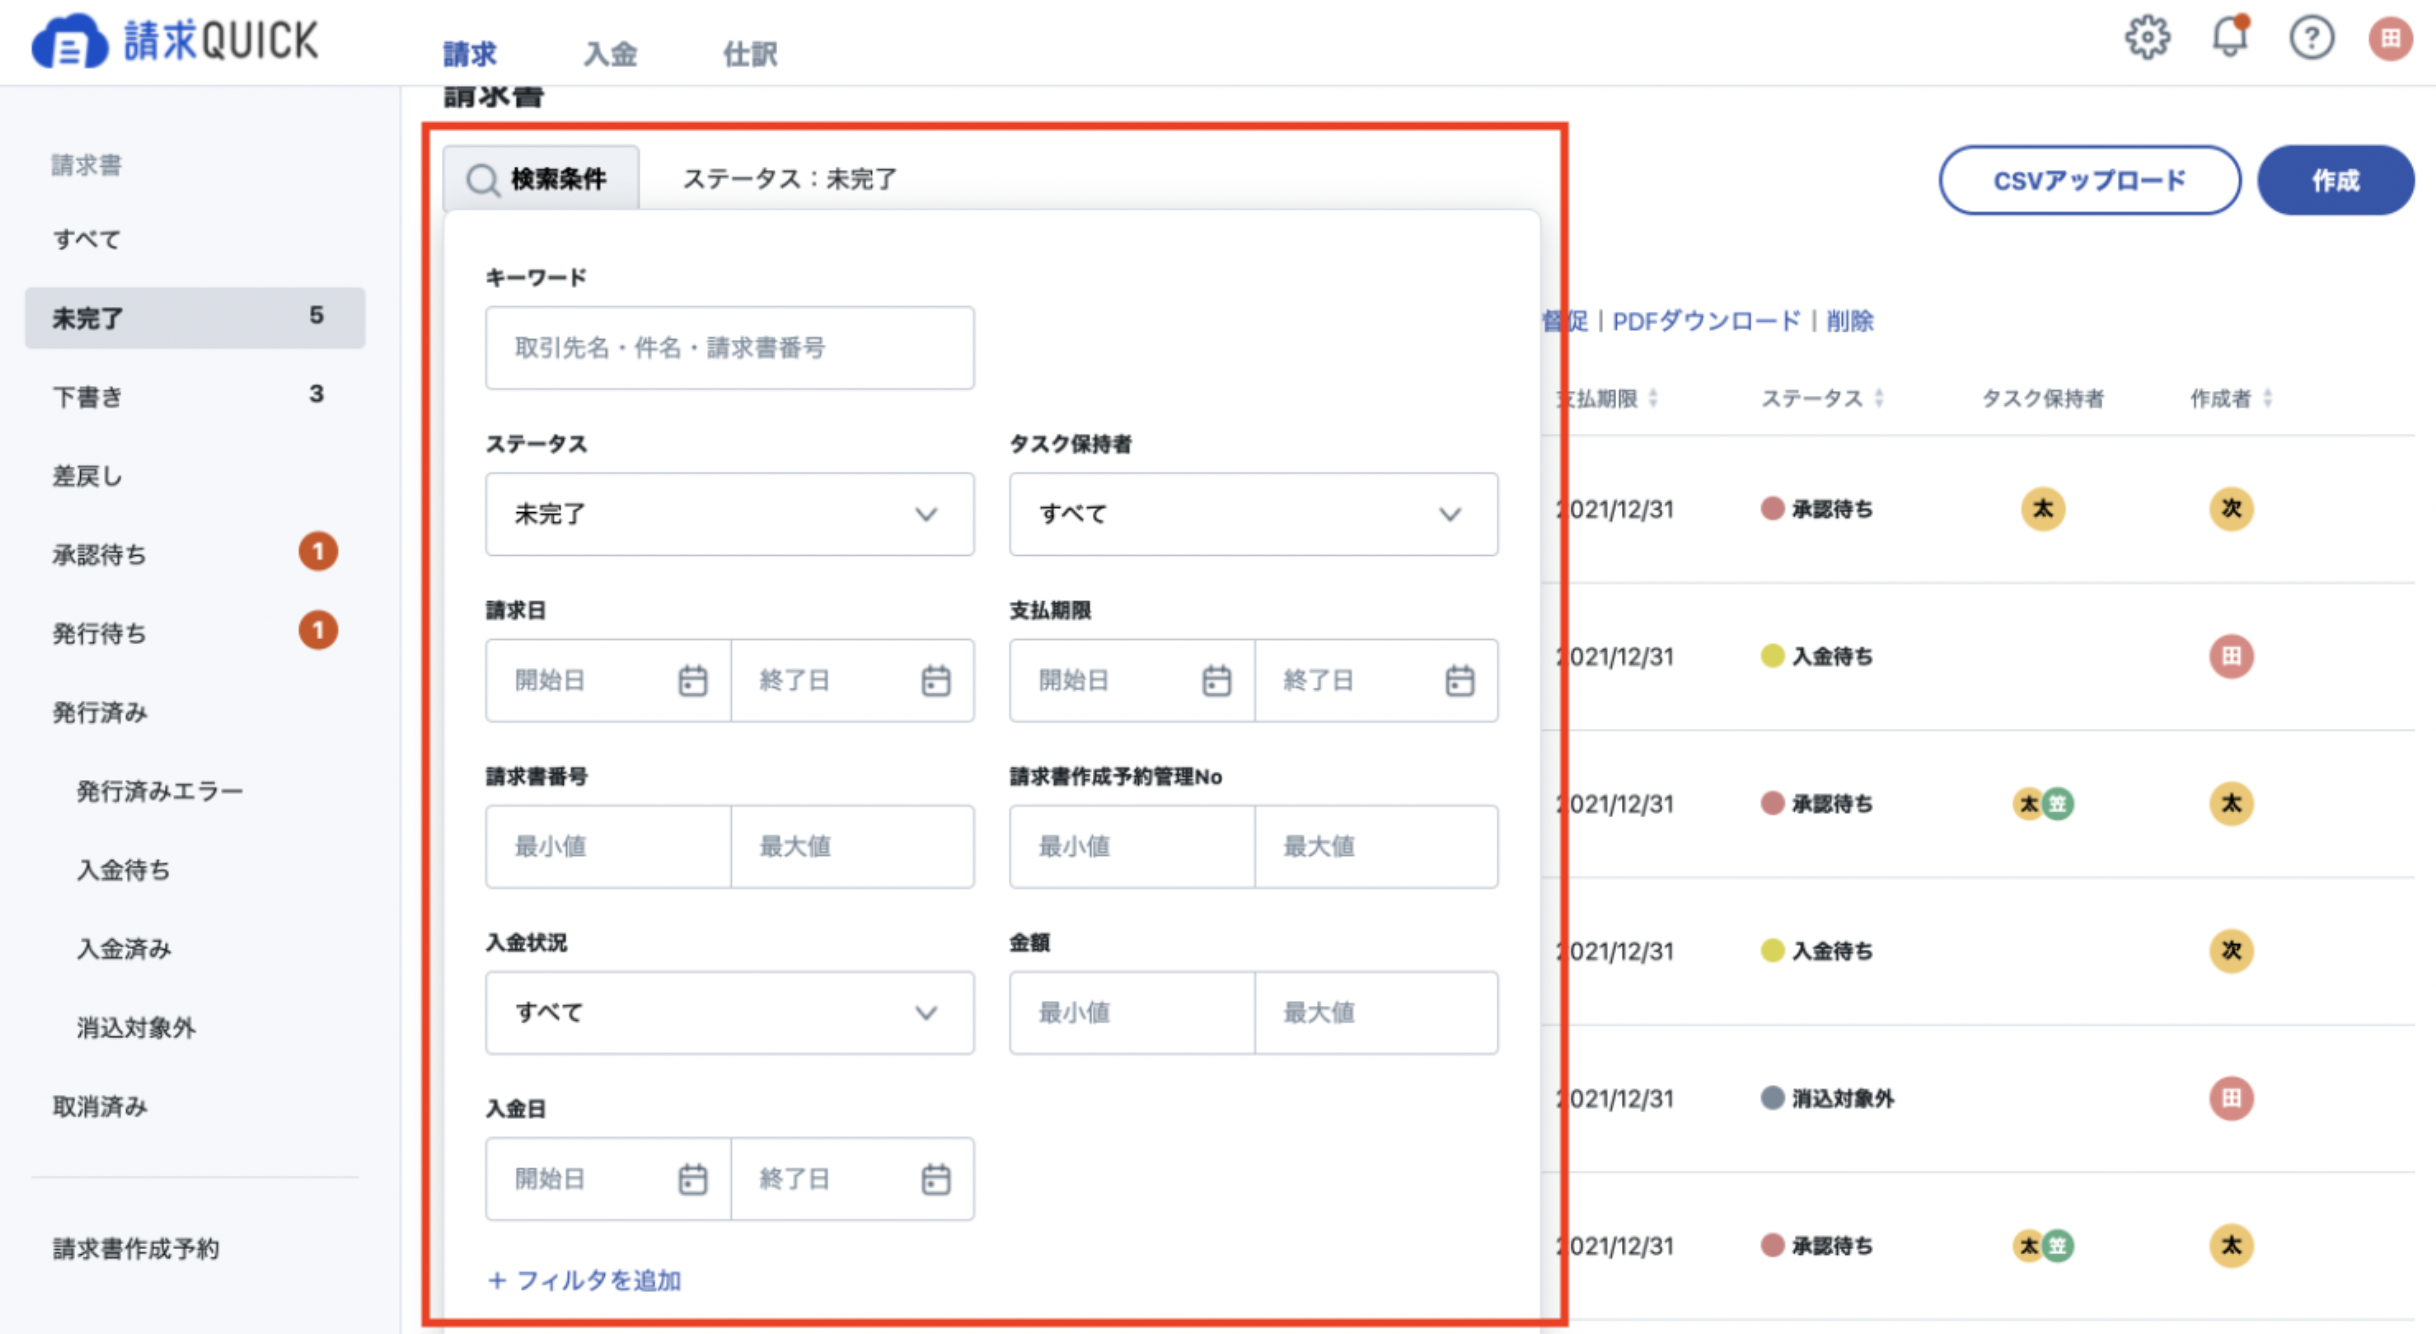Click the CSVアップロード button
The image size is (2436, 1334).
(x=2089, y=180)
